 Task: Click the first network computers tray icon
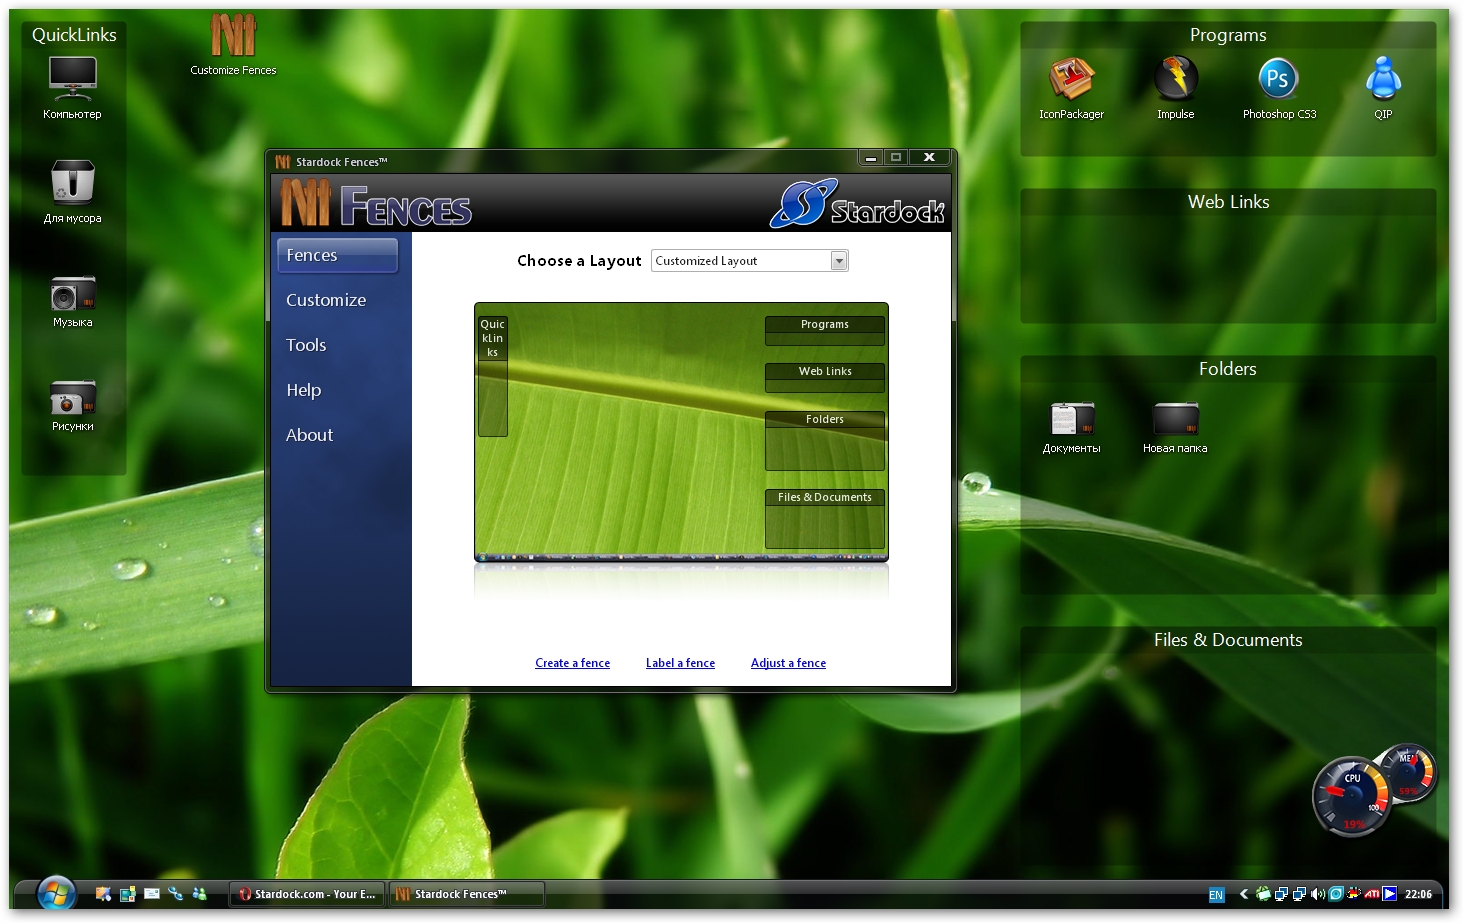tap(1281, 894)
